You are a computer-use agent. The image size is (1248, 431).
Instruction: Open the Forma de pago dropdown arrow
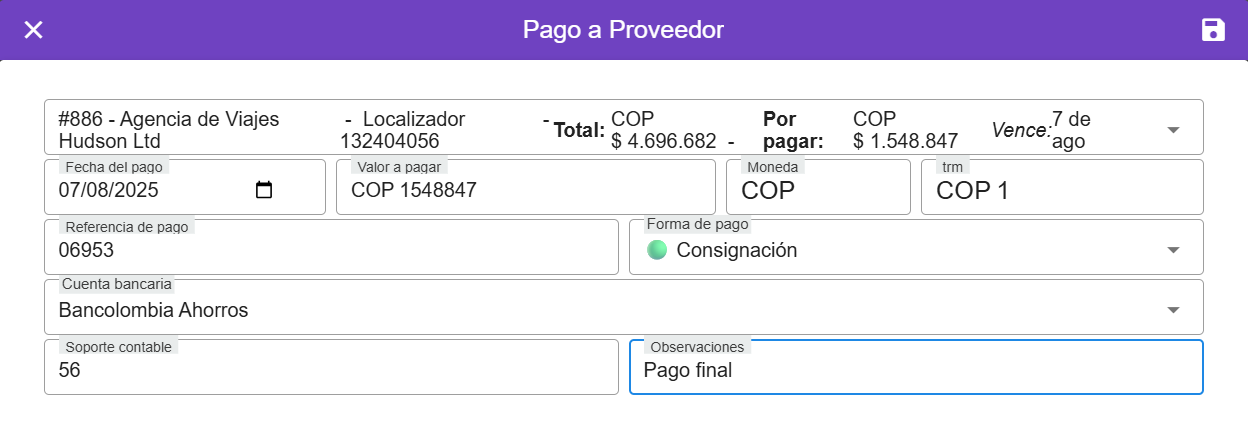(1173, 250)
